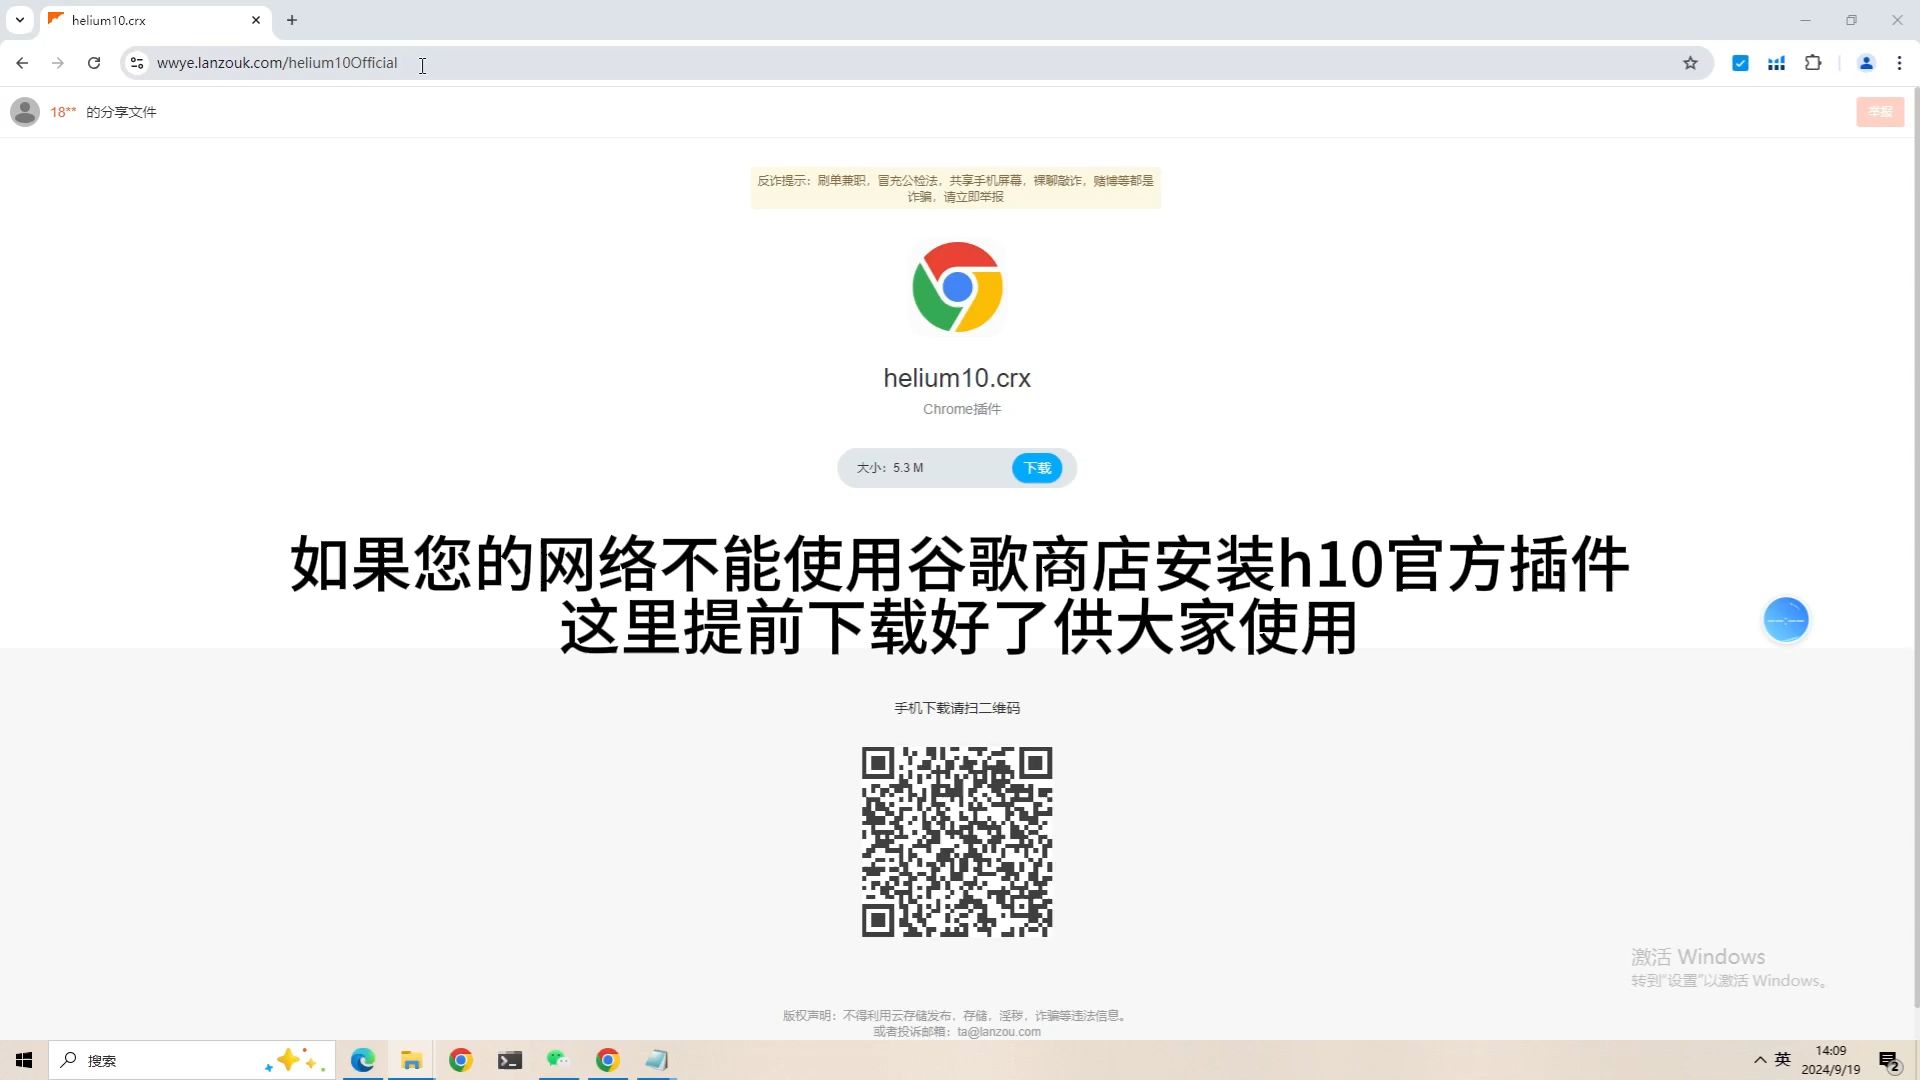Click the browser back arrow
Image resolution: width=1920 pixels, height=1080 pixels.
22,63
